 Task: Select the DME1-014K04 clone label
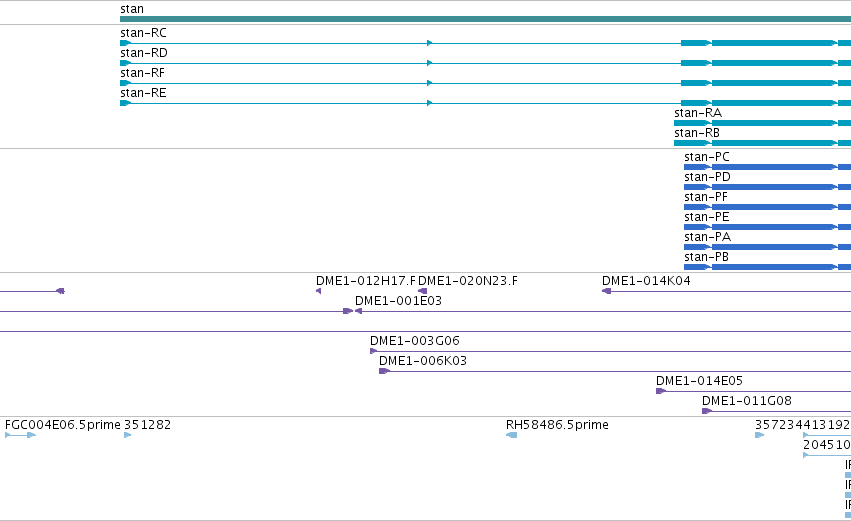click(646, 281)
